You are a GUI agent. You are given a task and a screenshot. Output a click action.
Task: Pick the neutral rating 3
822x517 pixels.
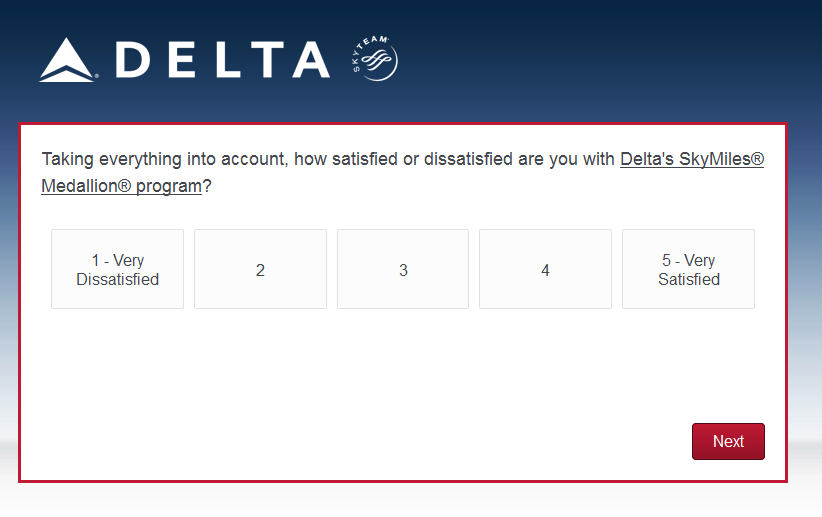point(403,270)
